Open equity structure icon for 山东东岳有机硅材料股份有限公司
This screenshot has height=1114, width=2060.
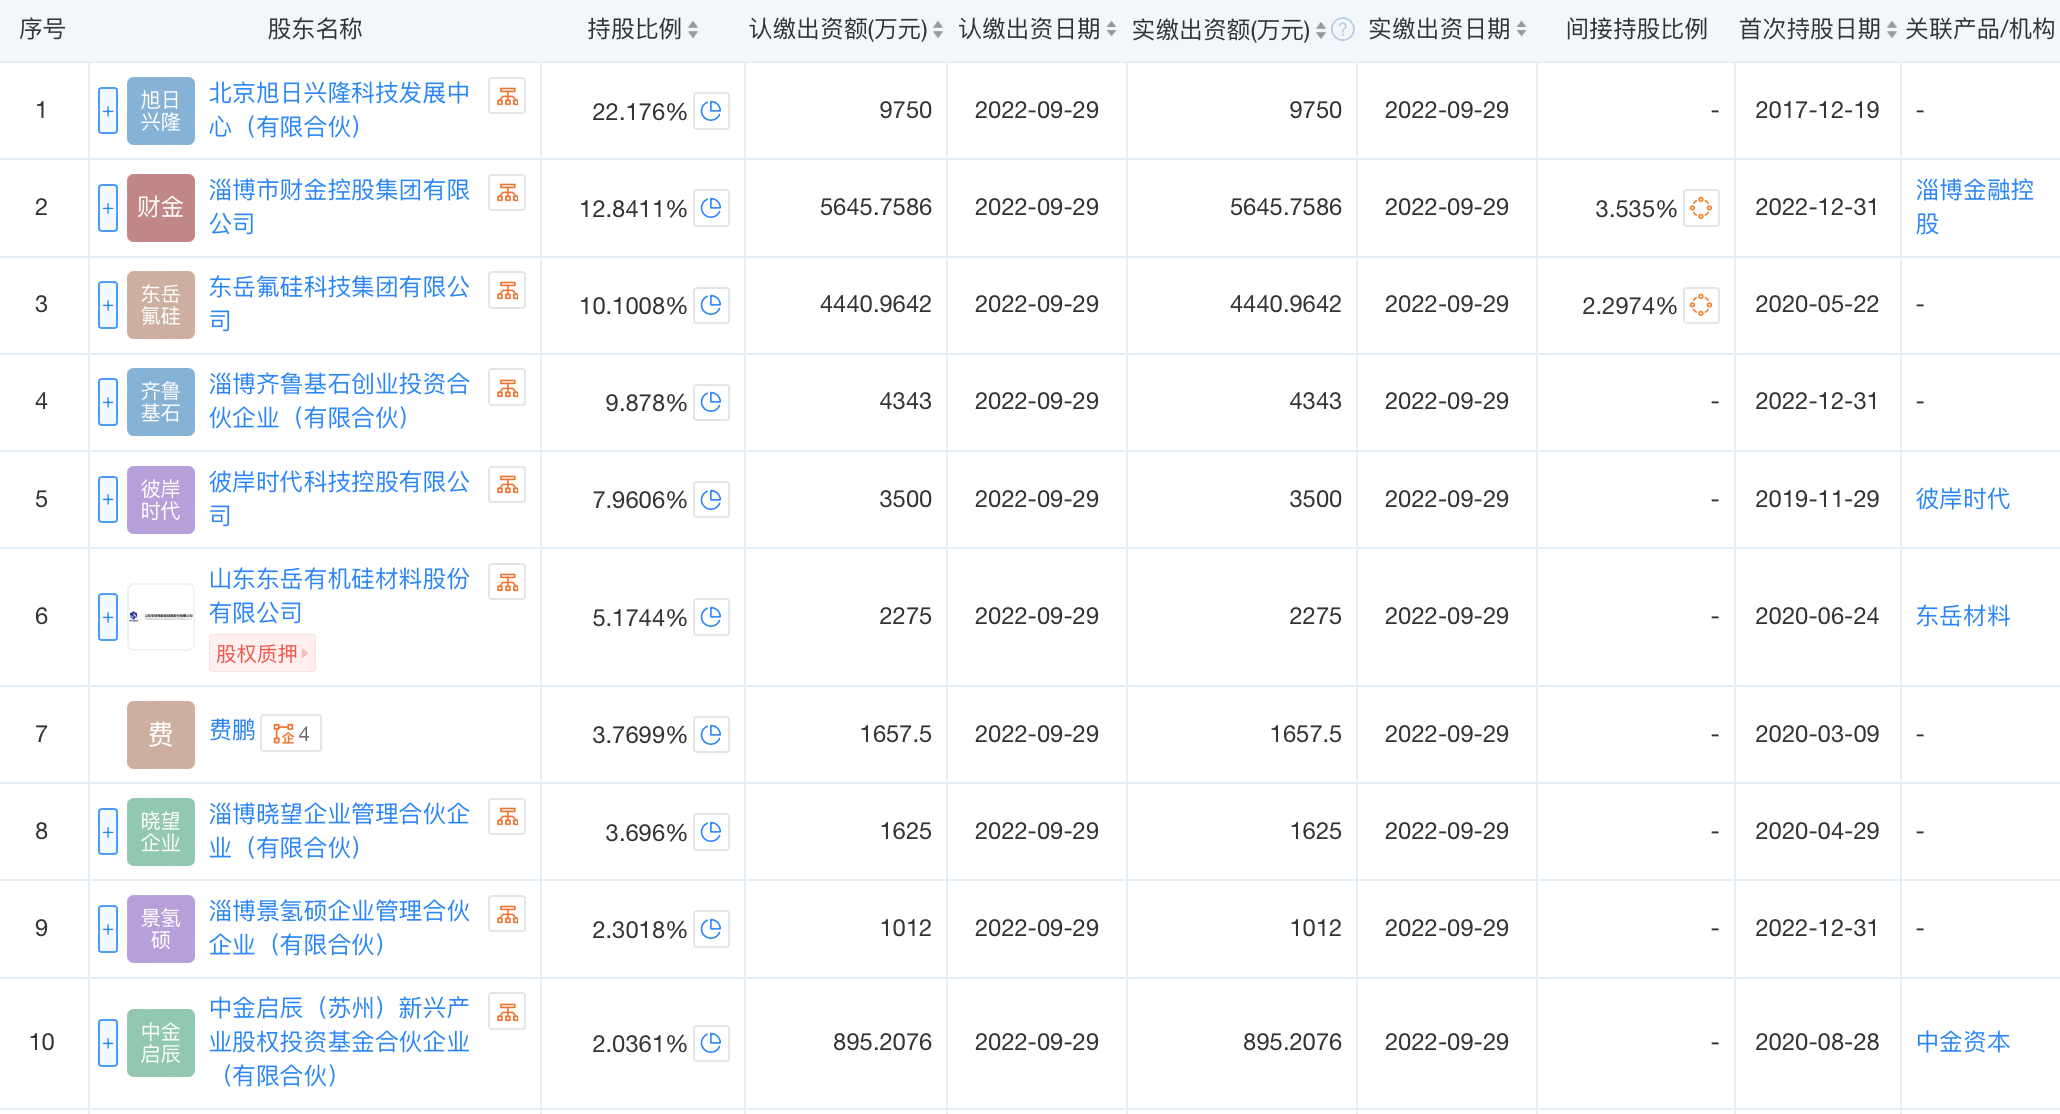pyautogui.click(x=507, y=582)
